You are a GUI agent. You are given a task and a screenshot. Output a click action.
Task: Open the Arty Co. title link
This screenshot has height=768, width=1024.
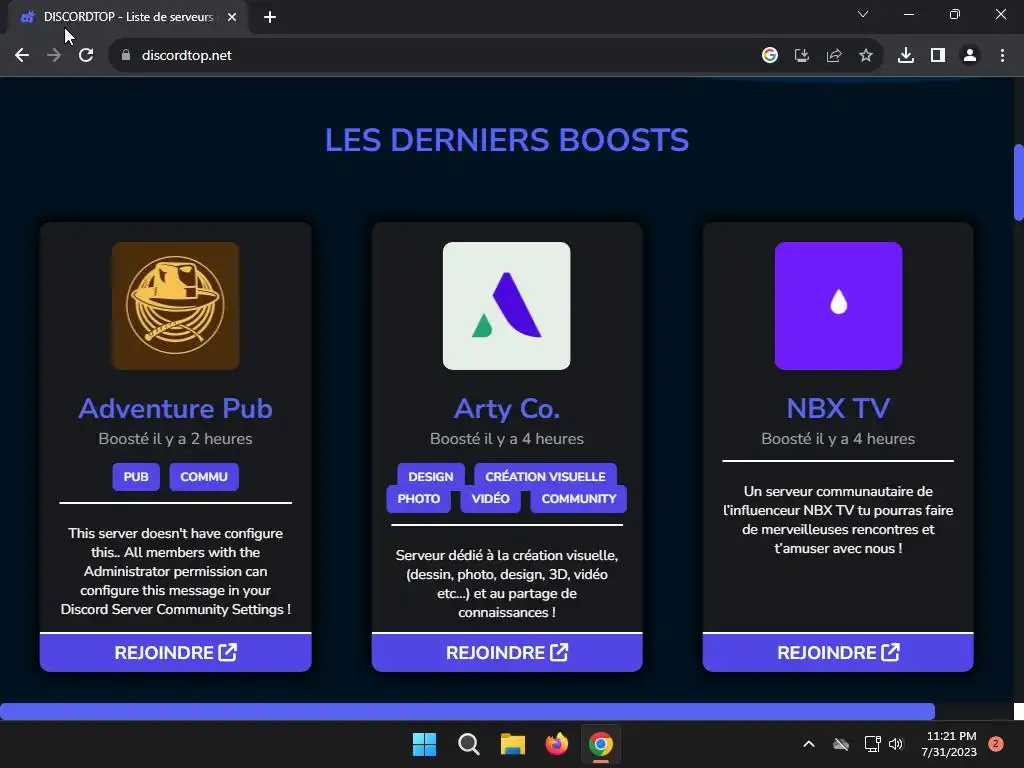(x=507, y=409)
